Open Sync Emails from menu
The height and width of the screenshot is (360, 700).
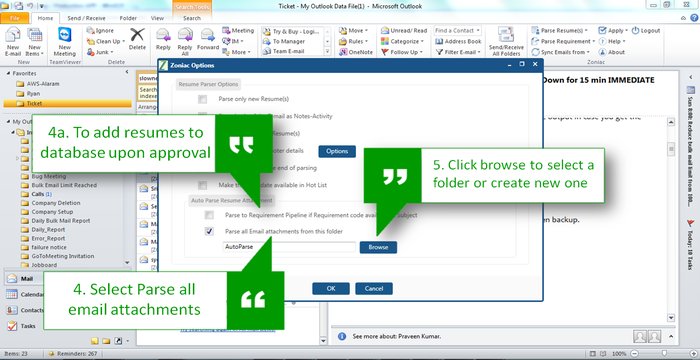coord(562,52)
